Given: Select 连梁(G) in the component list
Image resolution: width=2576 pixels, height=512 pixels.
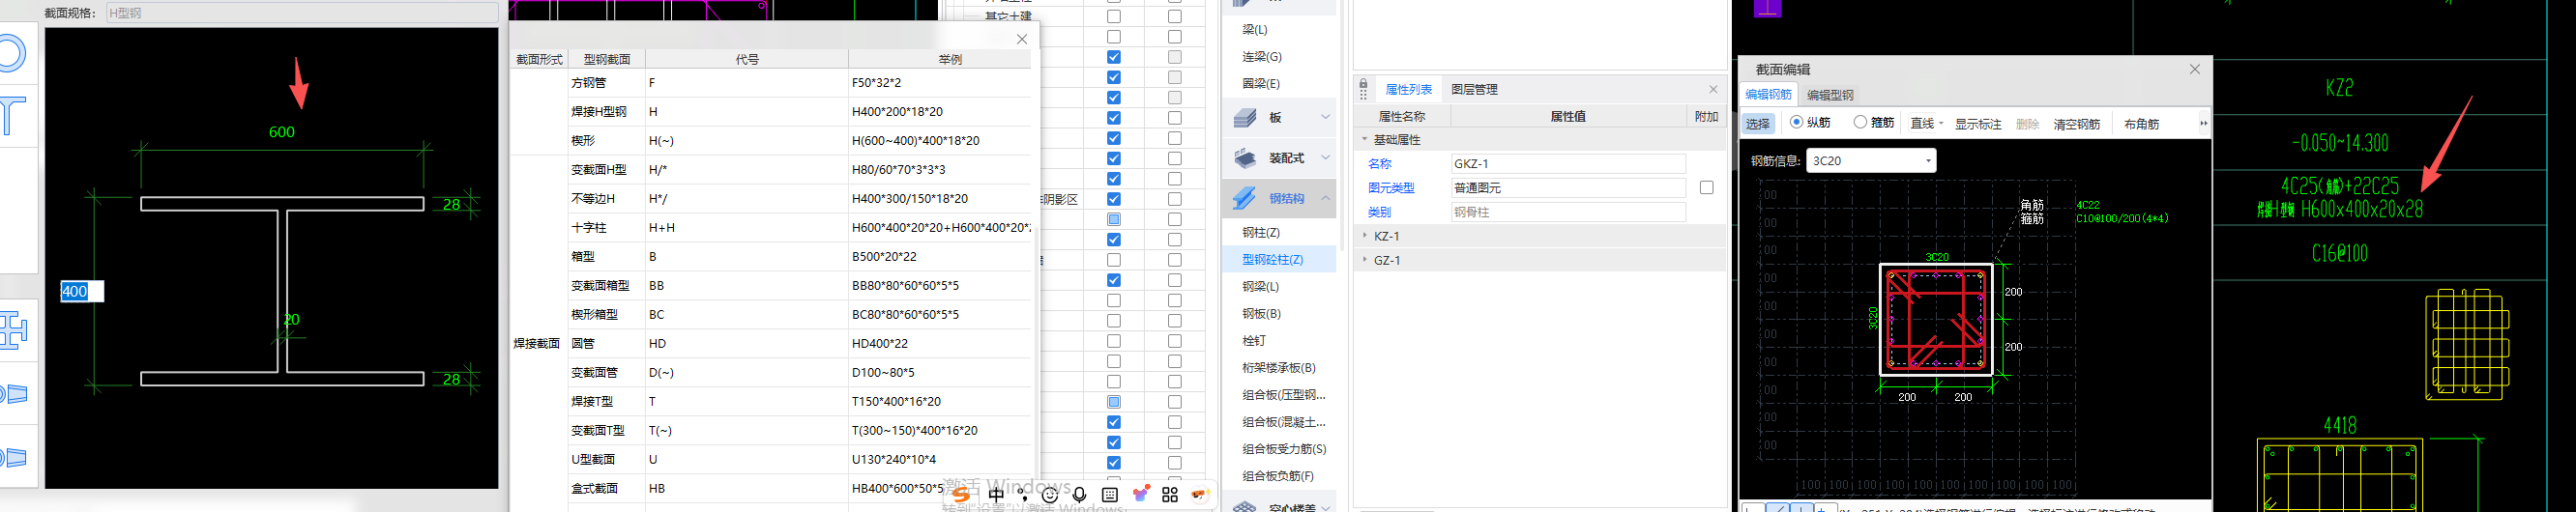Looking at the screenshot, I should point(1279,56).
